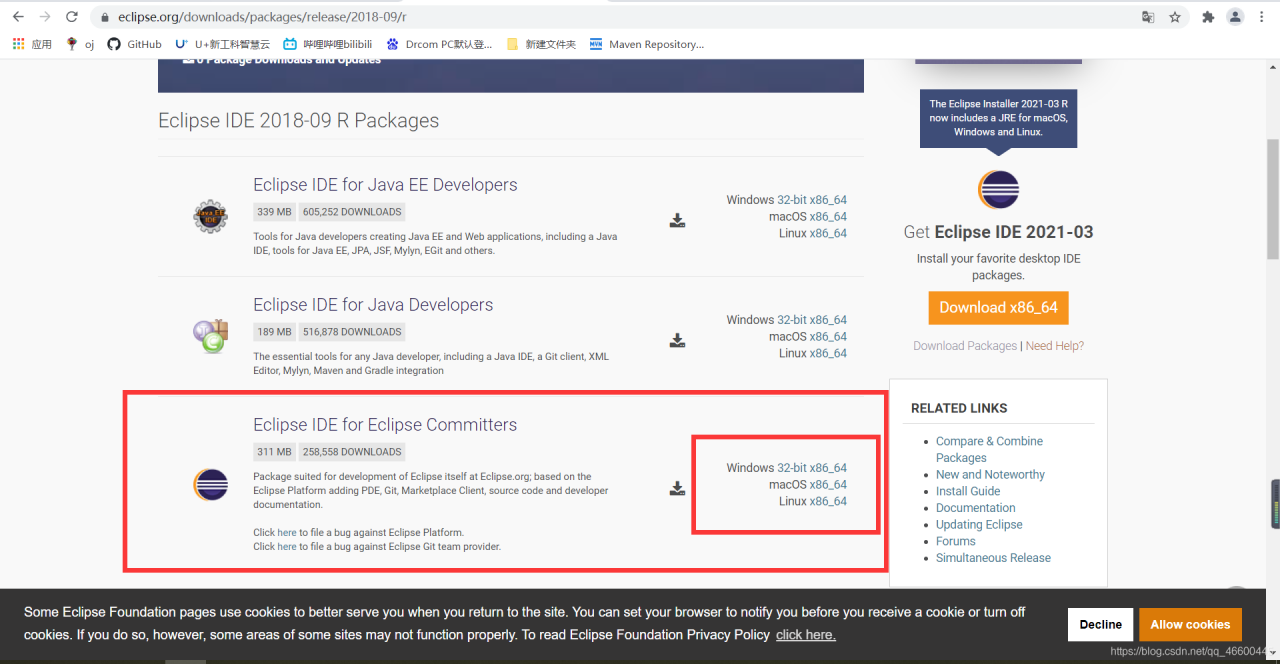Click the page vertical scrollbar thumb
Screen dimensions: 1280x664
(1272, 198)
